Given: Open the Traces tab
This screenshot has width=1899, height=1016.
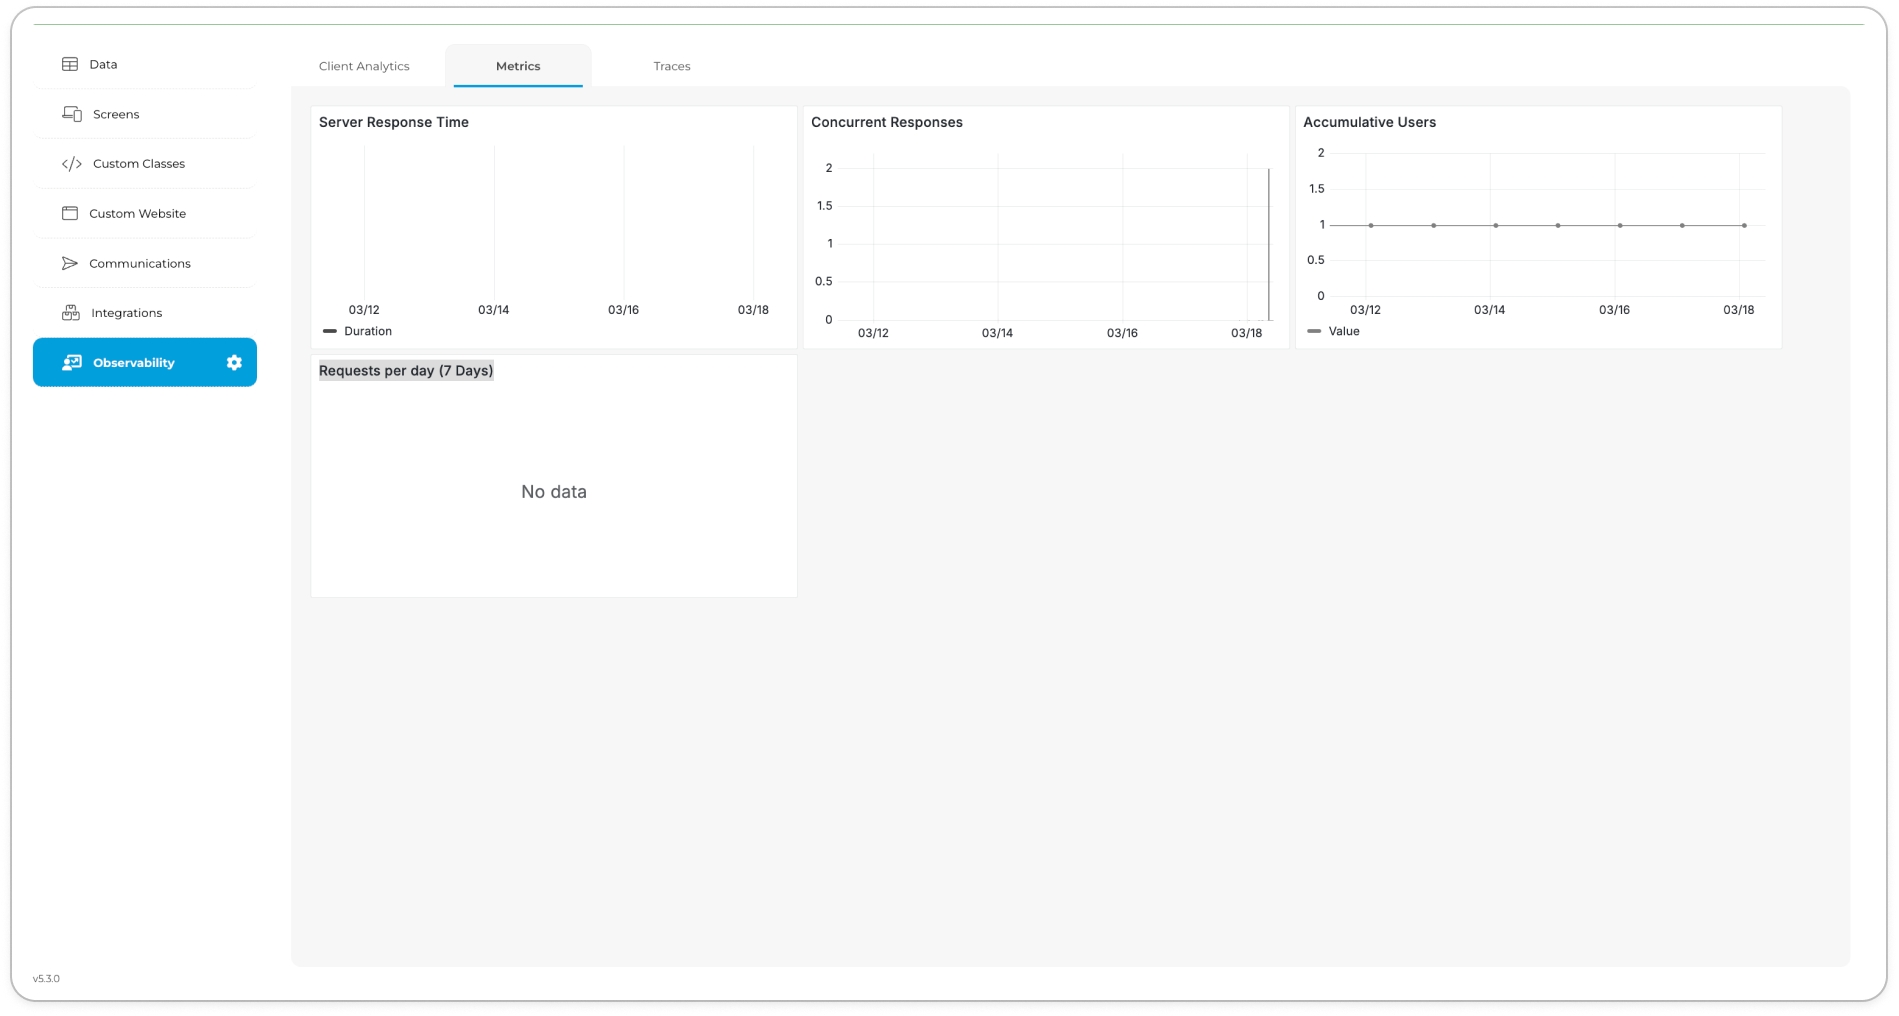Looking at the screenshot, I should pyautogui.click(x=672, y=66).
